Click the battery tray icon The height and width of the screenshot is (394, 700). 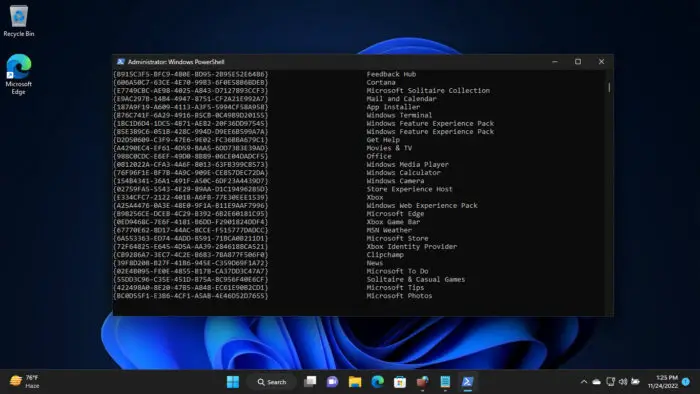pos(636,382)
